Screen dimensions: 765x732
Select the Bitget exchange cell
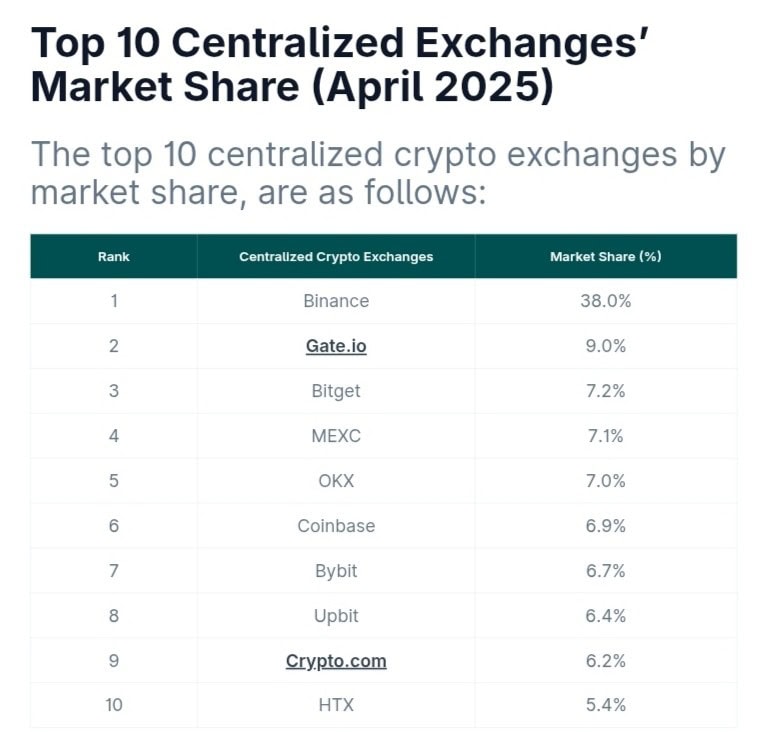(x=336, y=391)
